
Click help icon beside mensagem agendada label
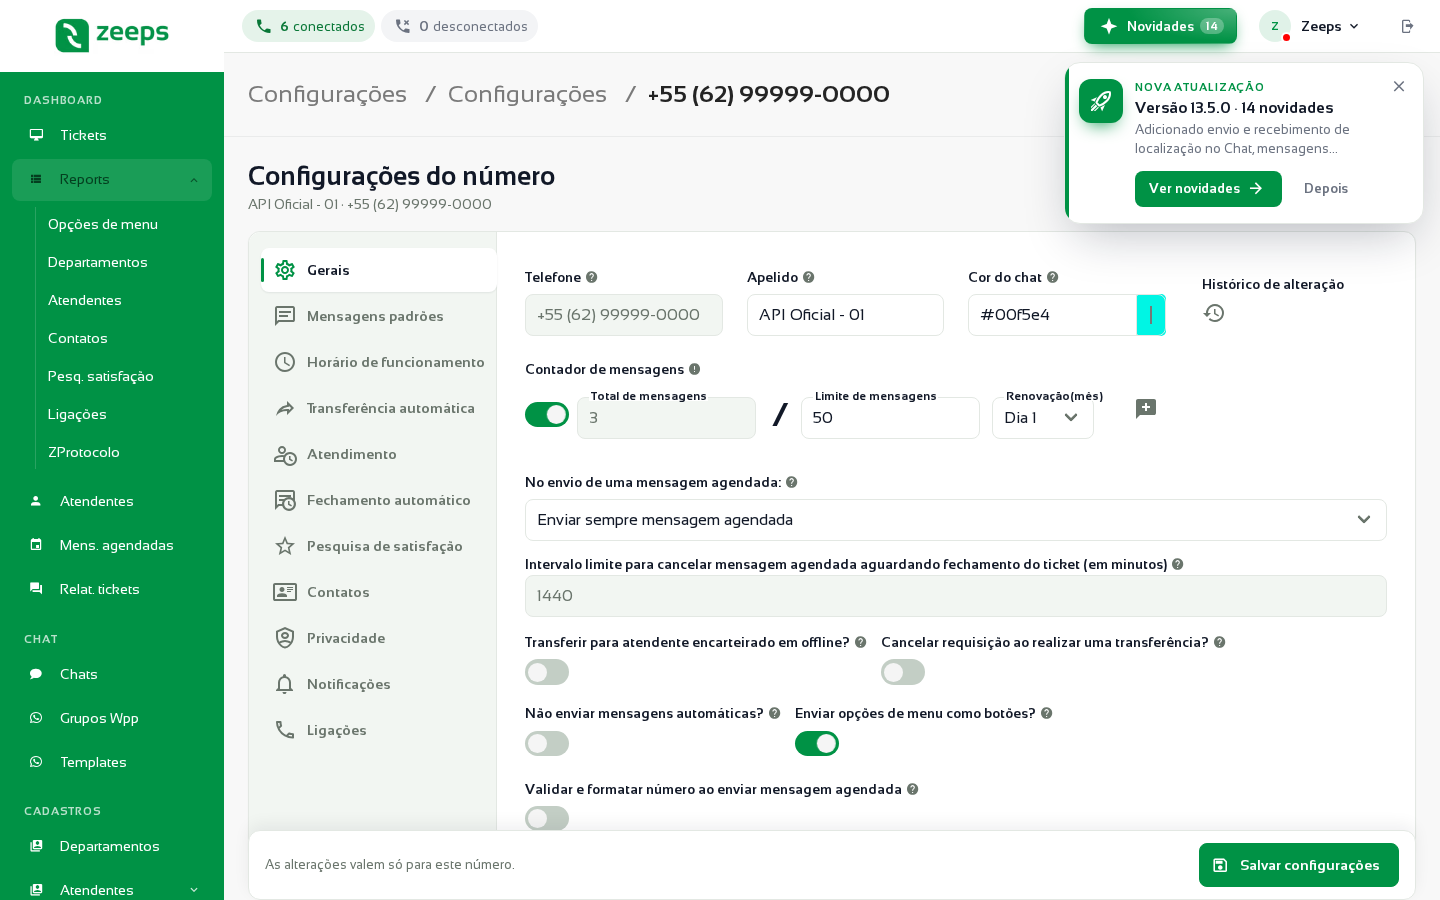tap(792, 482)
